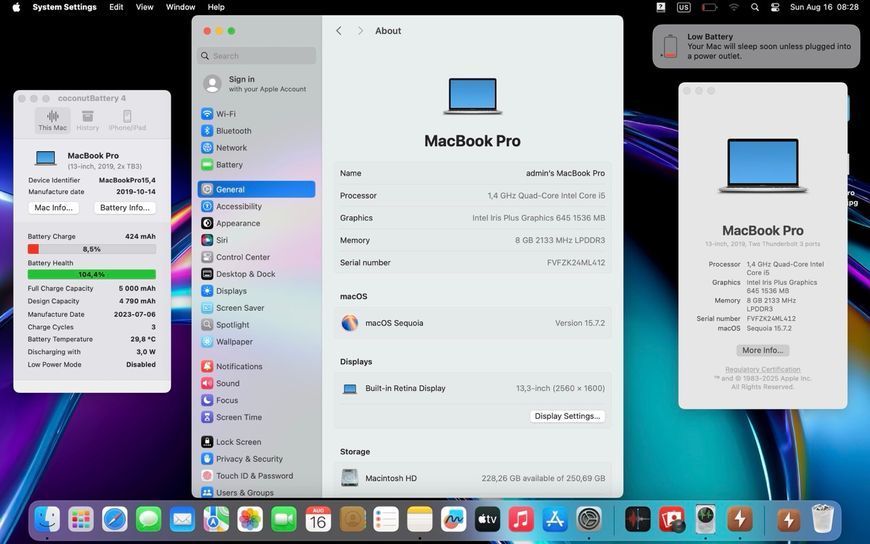Image resolution: width=870 pixels, height=544 pixels.
Task: Click the Serial number row in About
Action: tap(473, 263)
